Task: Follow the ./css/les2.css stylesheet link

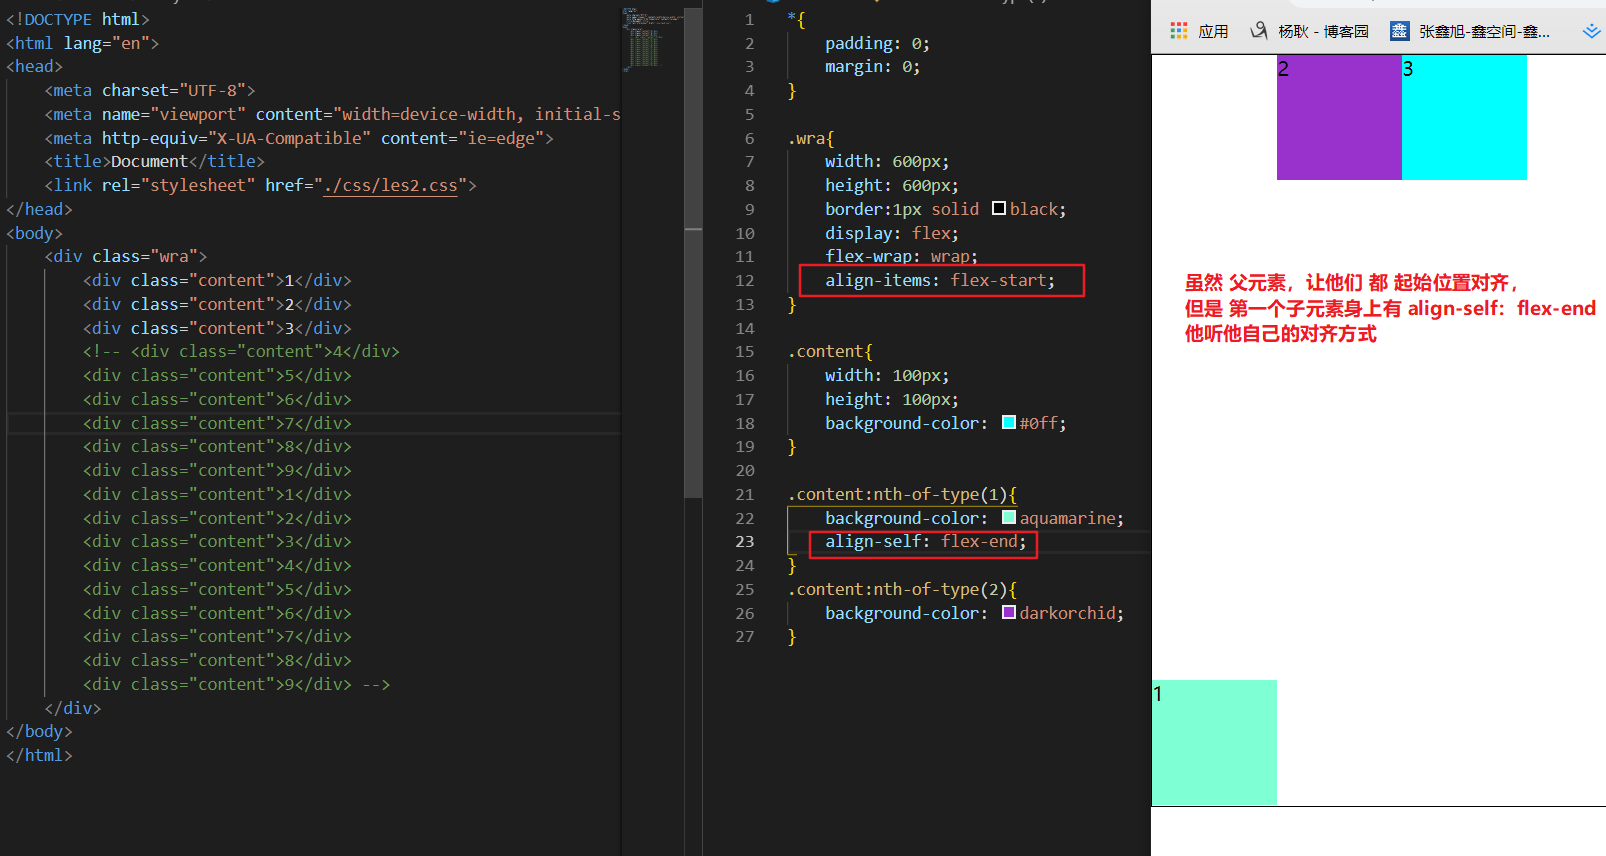Action: click(x=390, y=186)
